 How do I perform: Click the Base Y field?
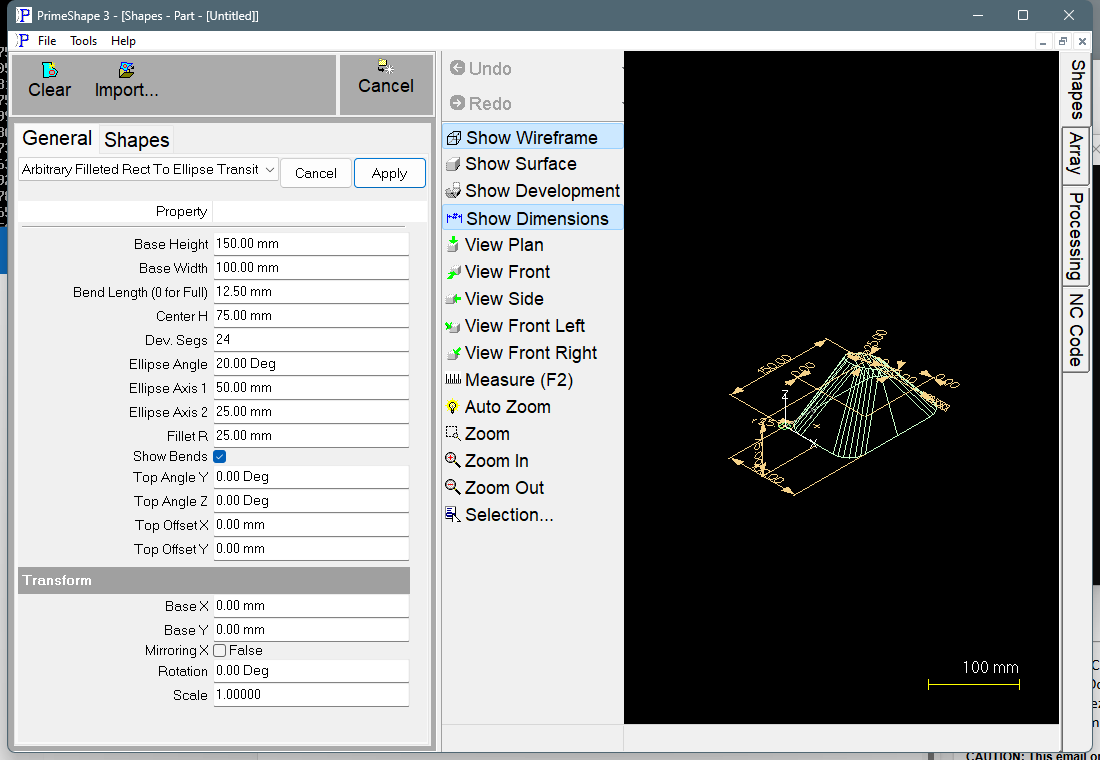(x=311, y=630)
